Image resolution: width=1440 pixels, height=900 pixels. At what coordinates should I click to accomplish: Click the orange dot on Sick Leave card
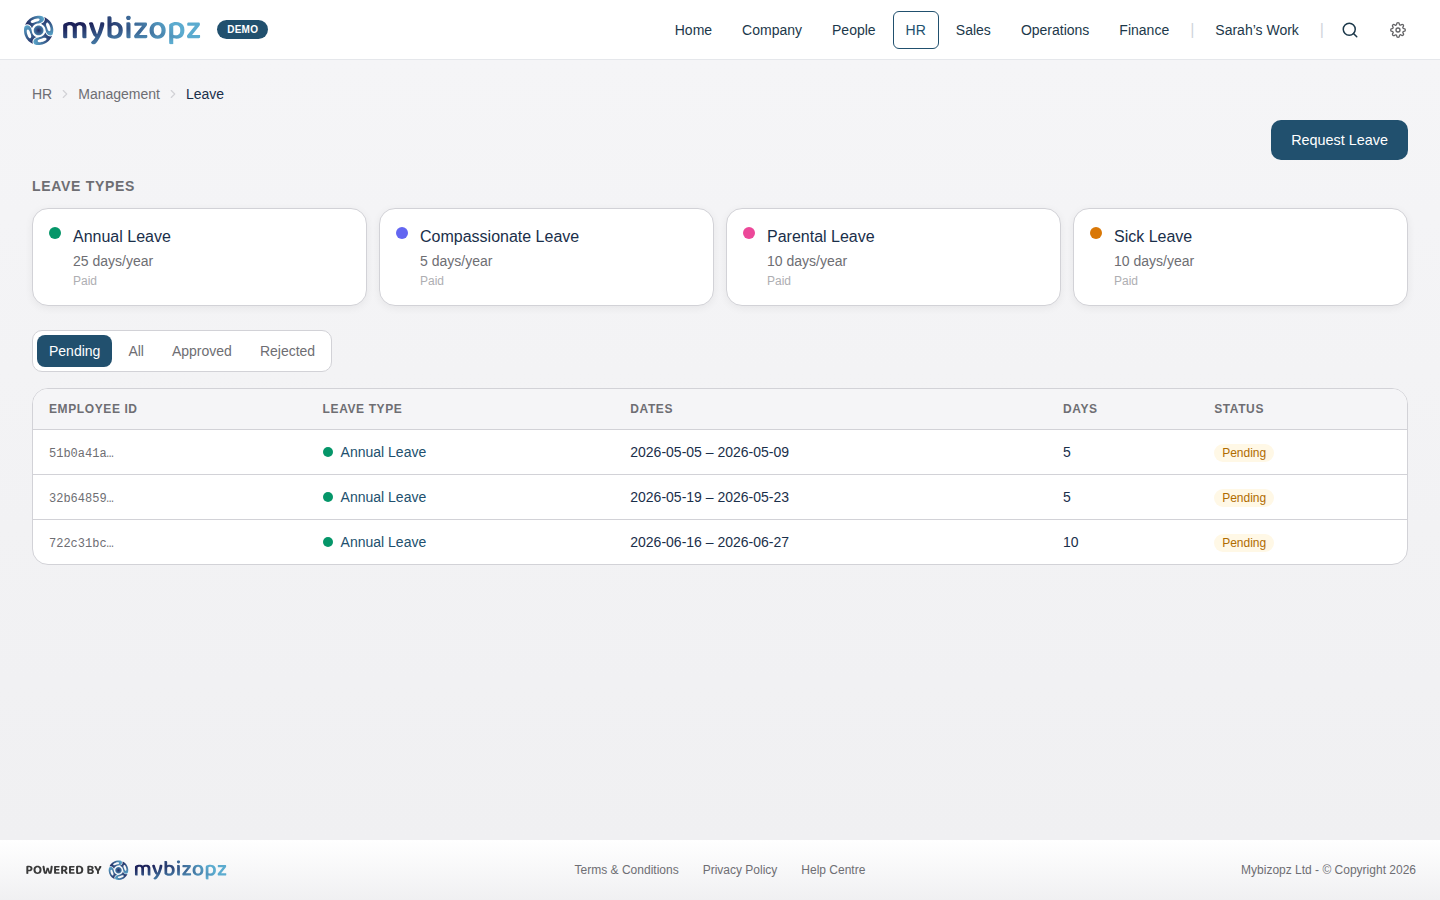[x=1096, y=231]
